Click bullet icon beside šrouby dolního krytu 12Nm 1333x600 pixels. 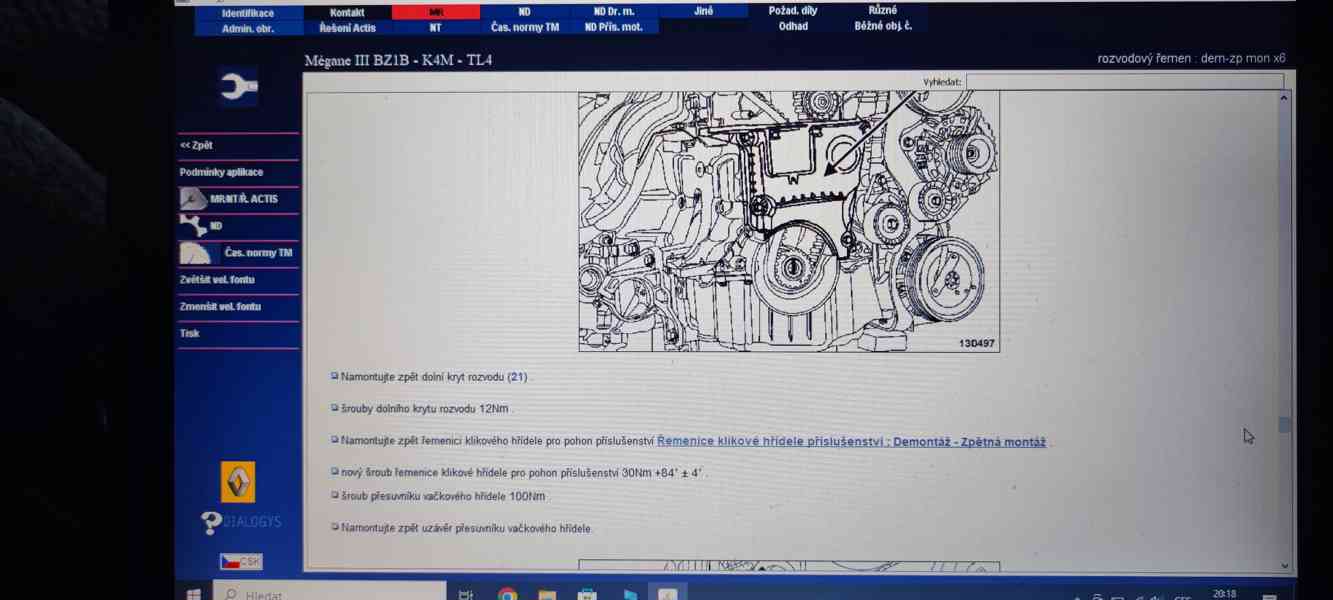pyautogui.click(x=335, y=408)
